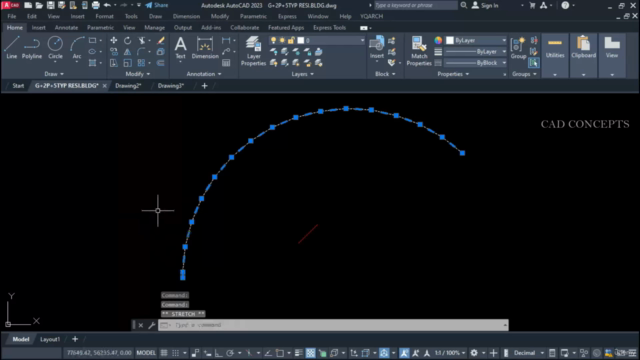
Task: Click the Save icon in the quick access toolbar
Action: tap(51, 5)
